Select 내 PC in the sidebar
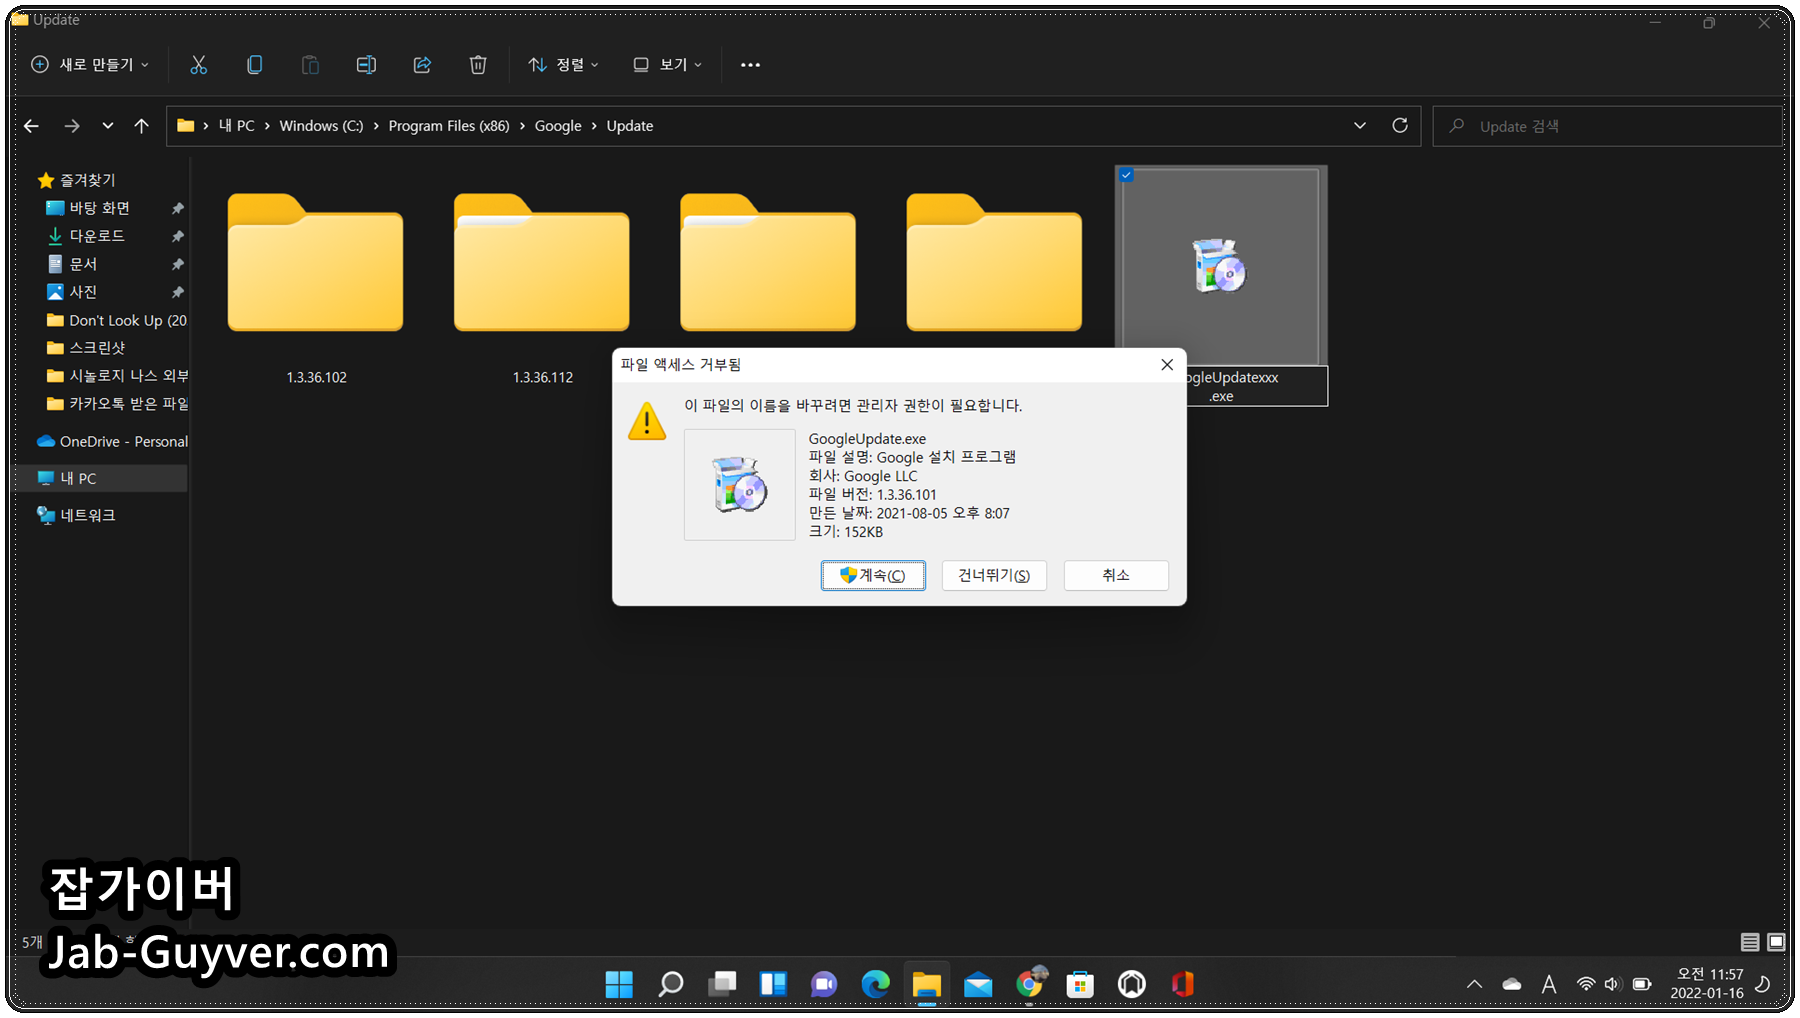Image resolution: width=1800 pixels, height=1018 pixels. (100, 478)
